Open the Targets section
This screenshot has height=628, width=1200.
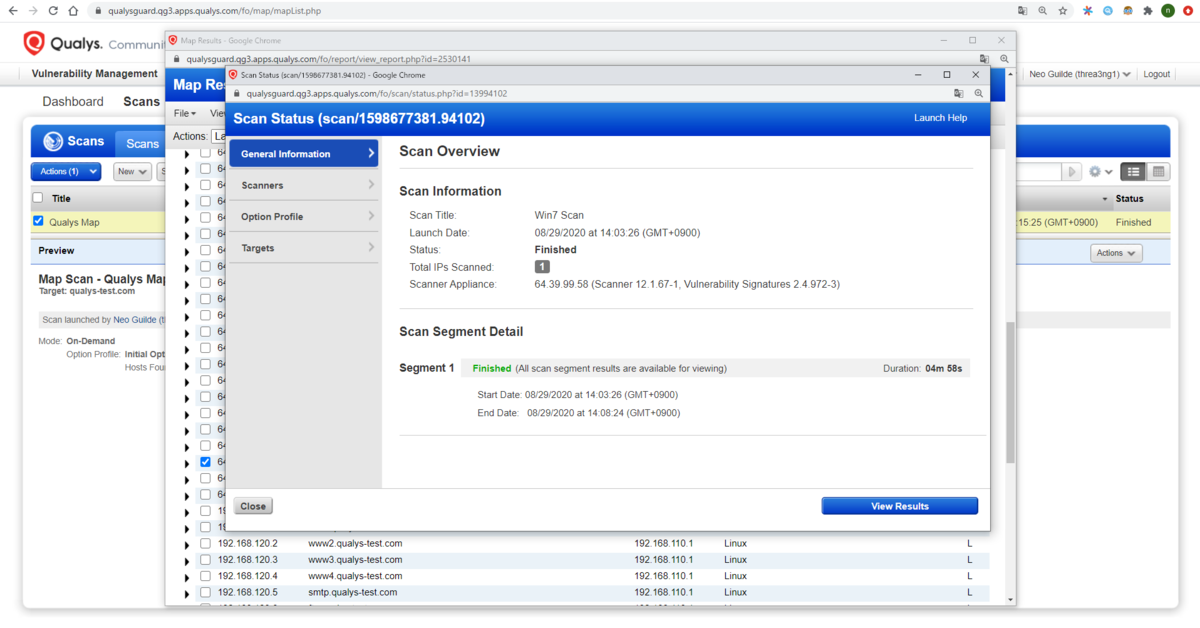pos(304,247)
